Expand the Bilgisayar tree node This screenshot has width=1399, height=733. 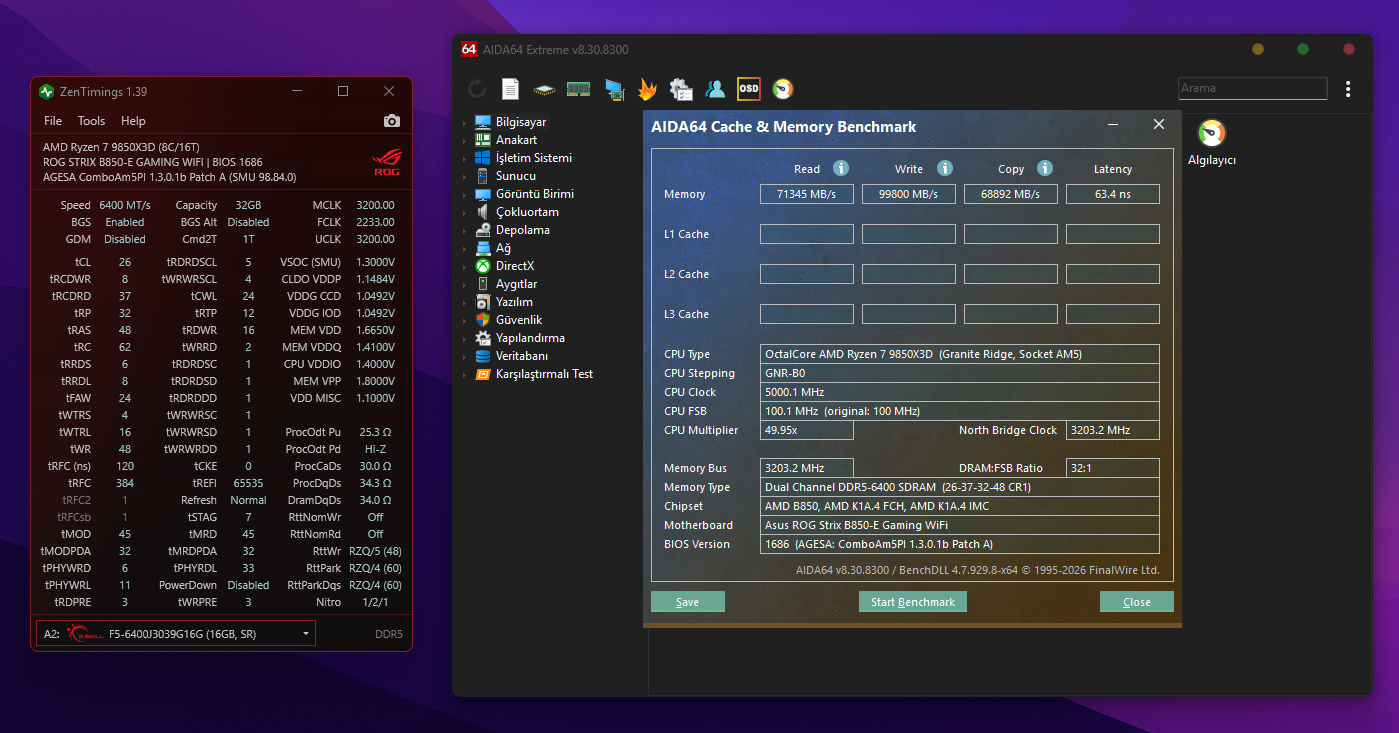click(x=464, y=122)
